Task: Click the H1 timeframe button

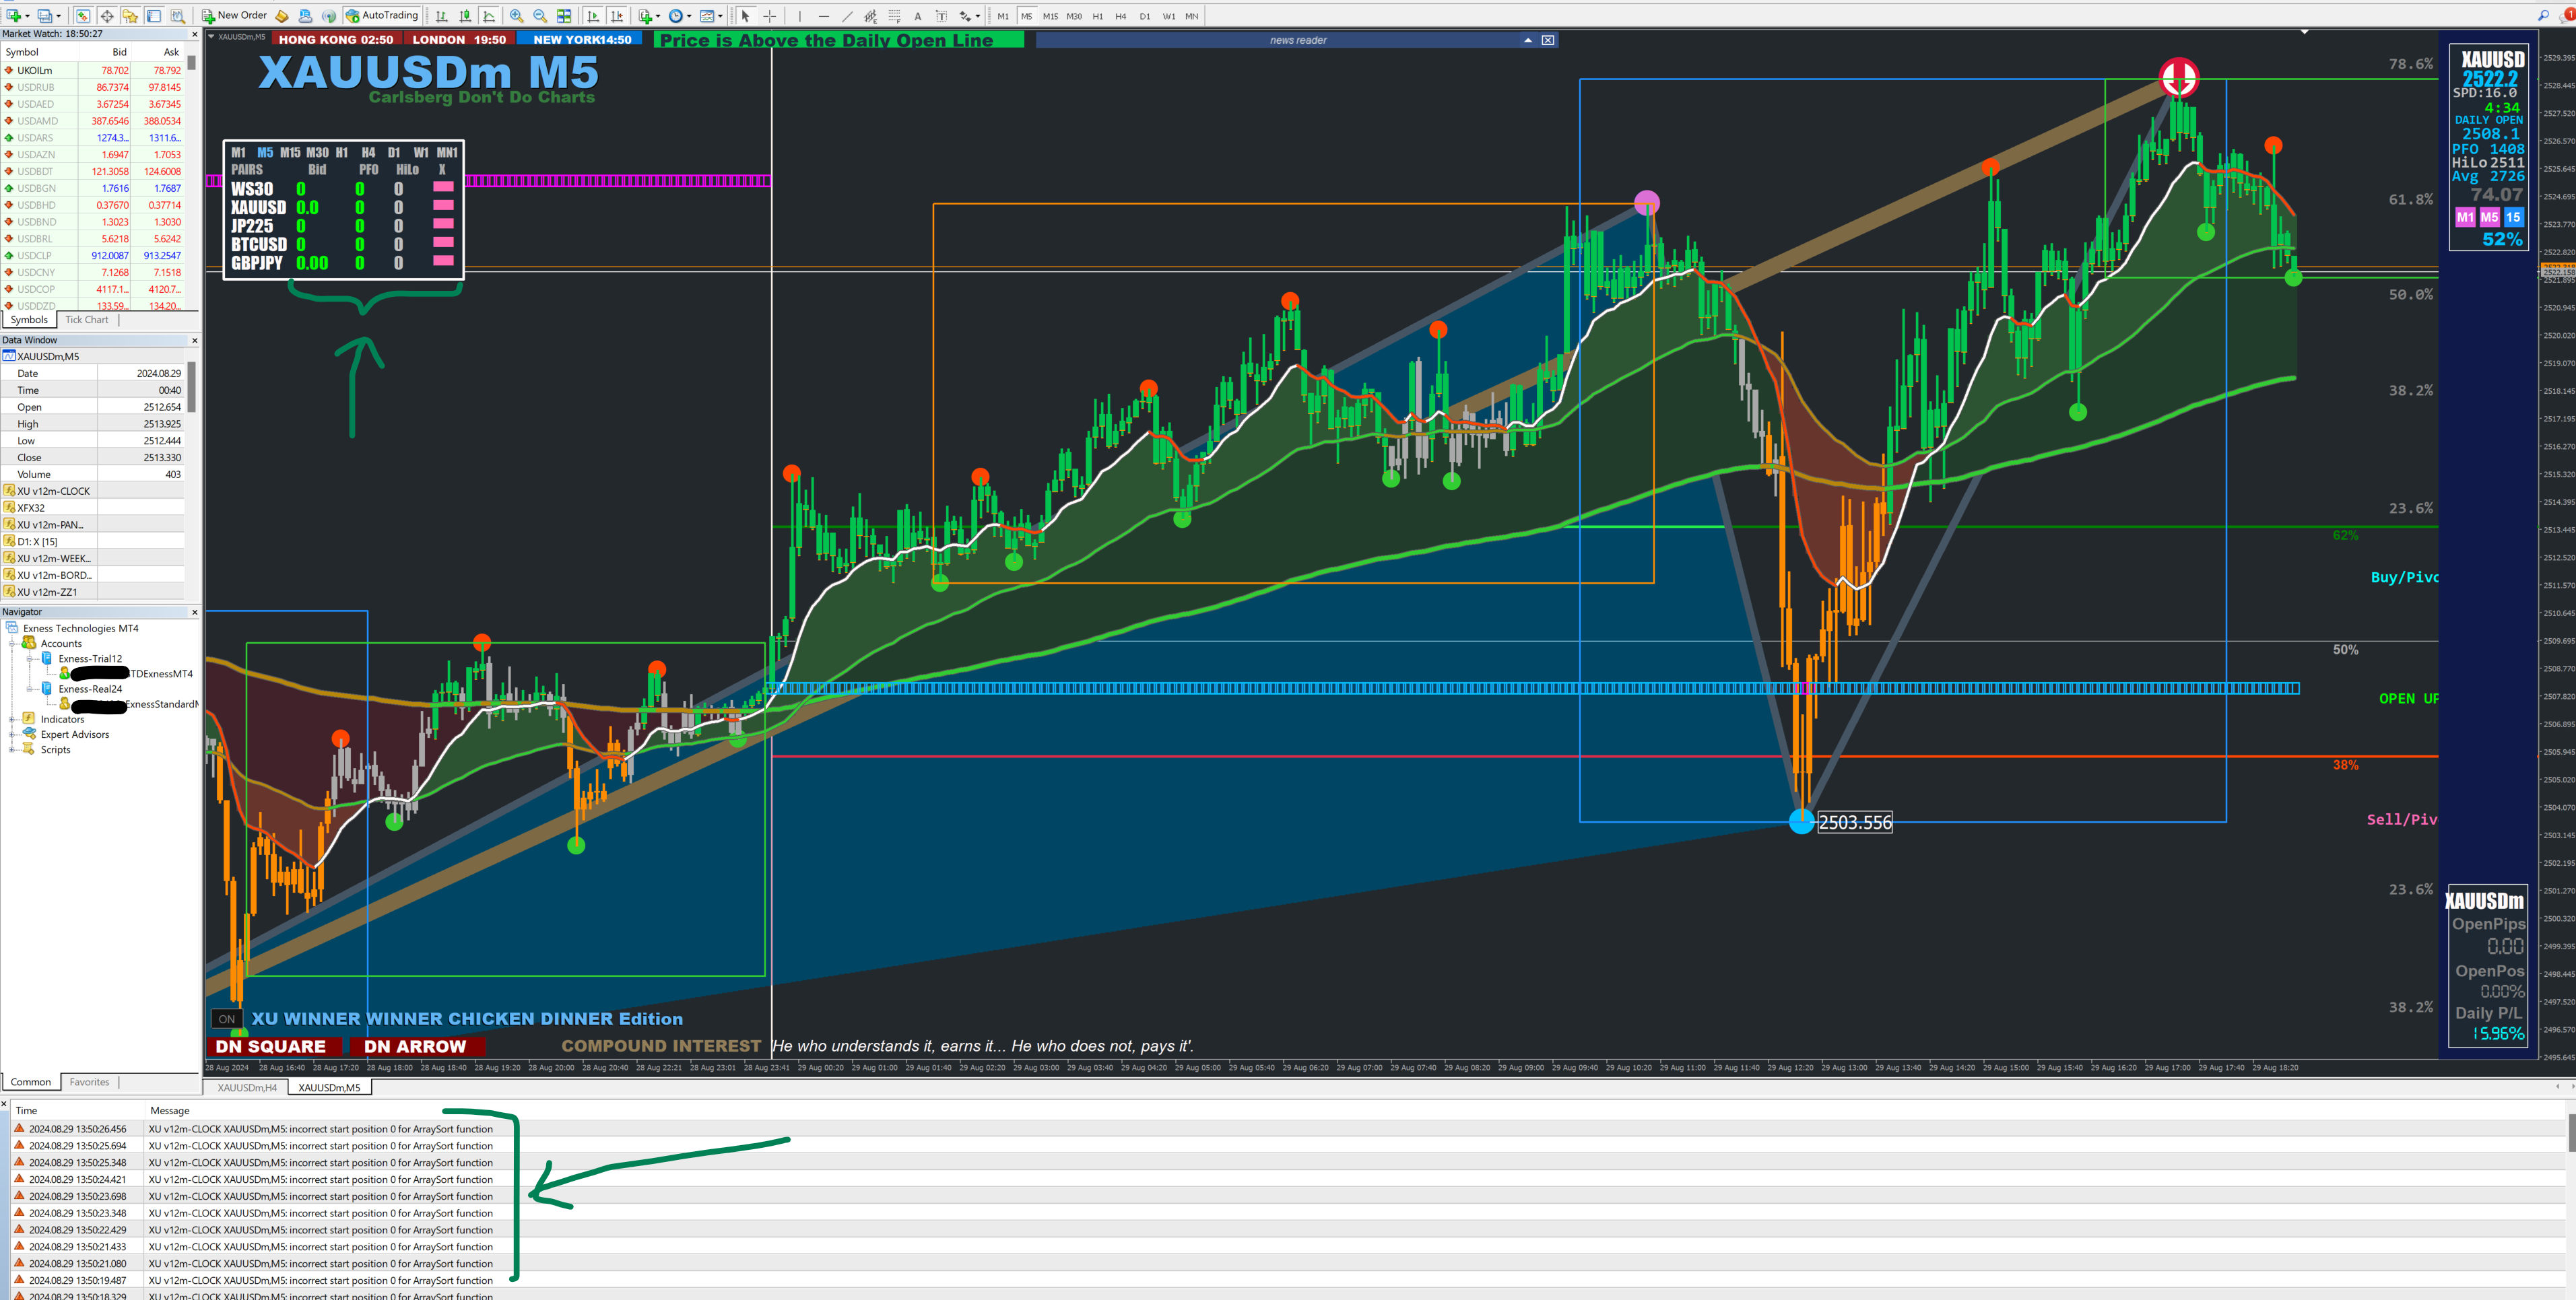Action: (1097, 16)
